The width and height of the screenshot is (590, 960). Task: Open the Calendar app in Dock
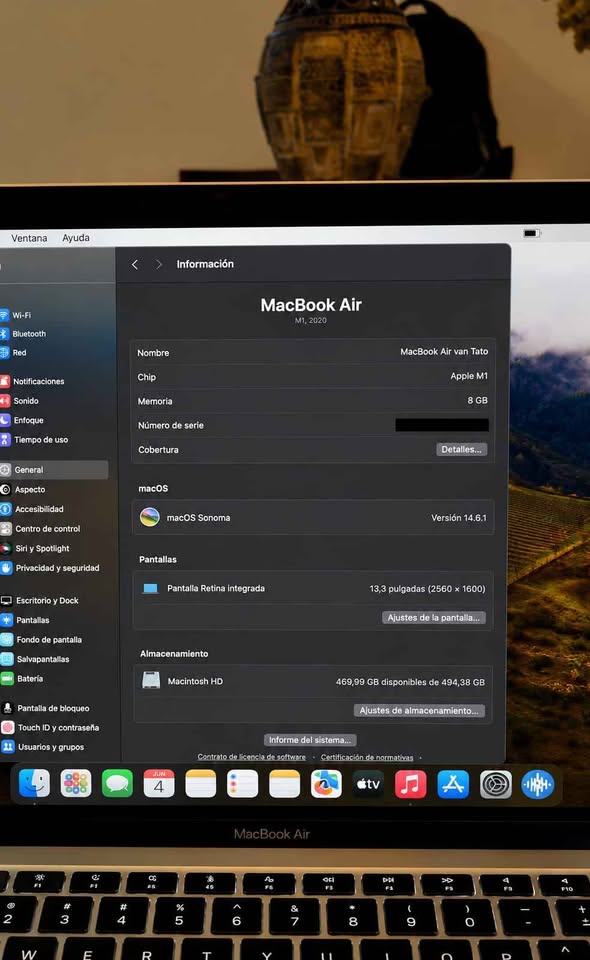tap(159, 784)
